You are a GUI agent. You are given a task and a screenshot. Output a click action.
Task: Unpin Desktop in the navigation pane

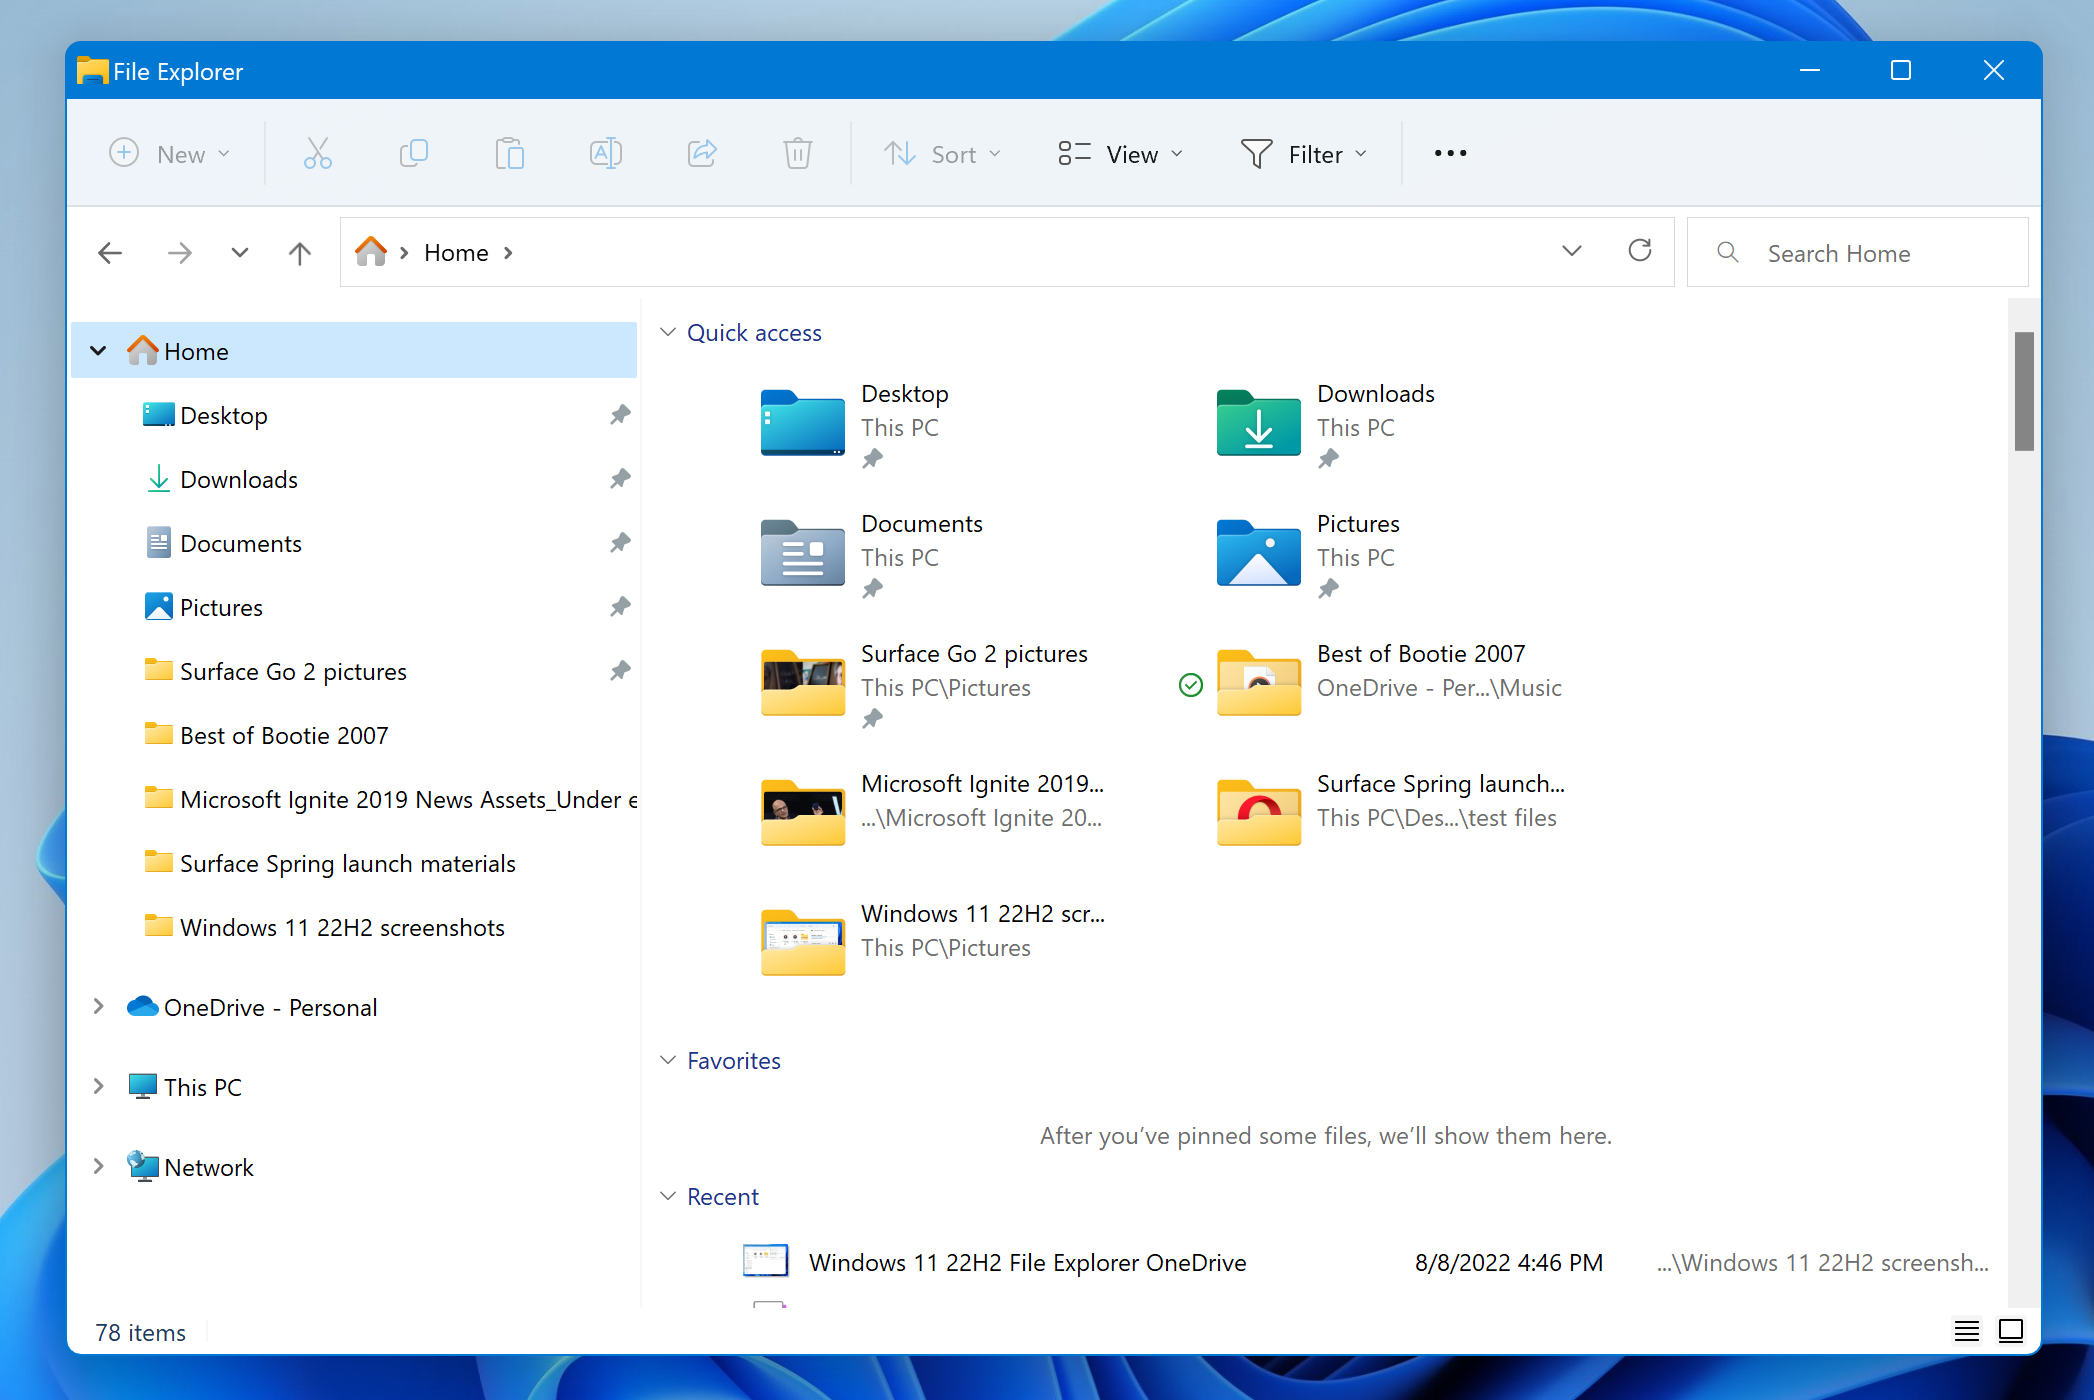pyautogui.click(x=620, y=415)
